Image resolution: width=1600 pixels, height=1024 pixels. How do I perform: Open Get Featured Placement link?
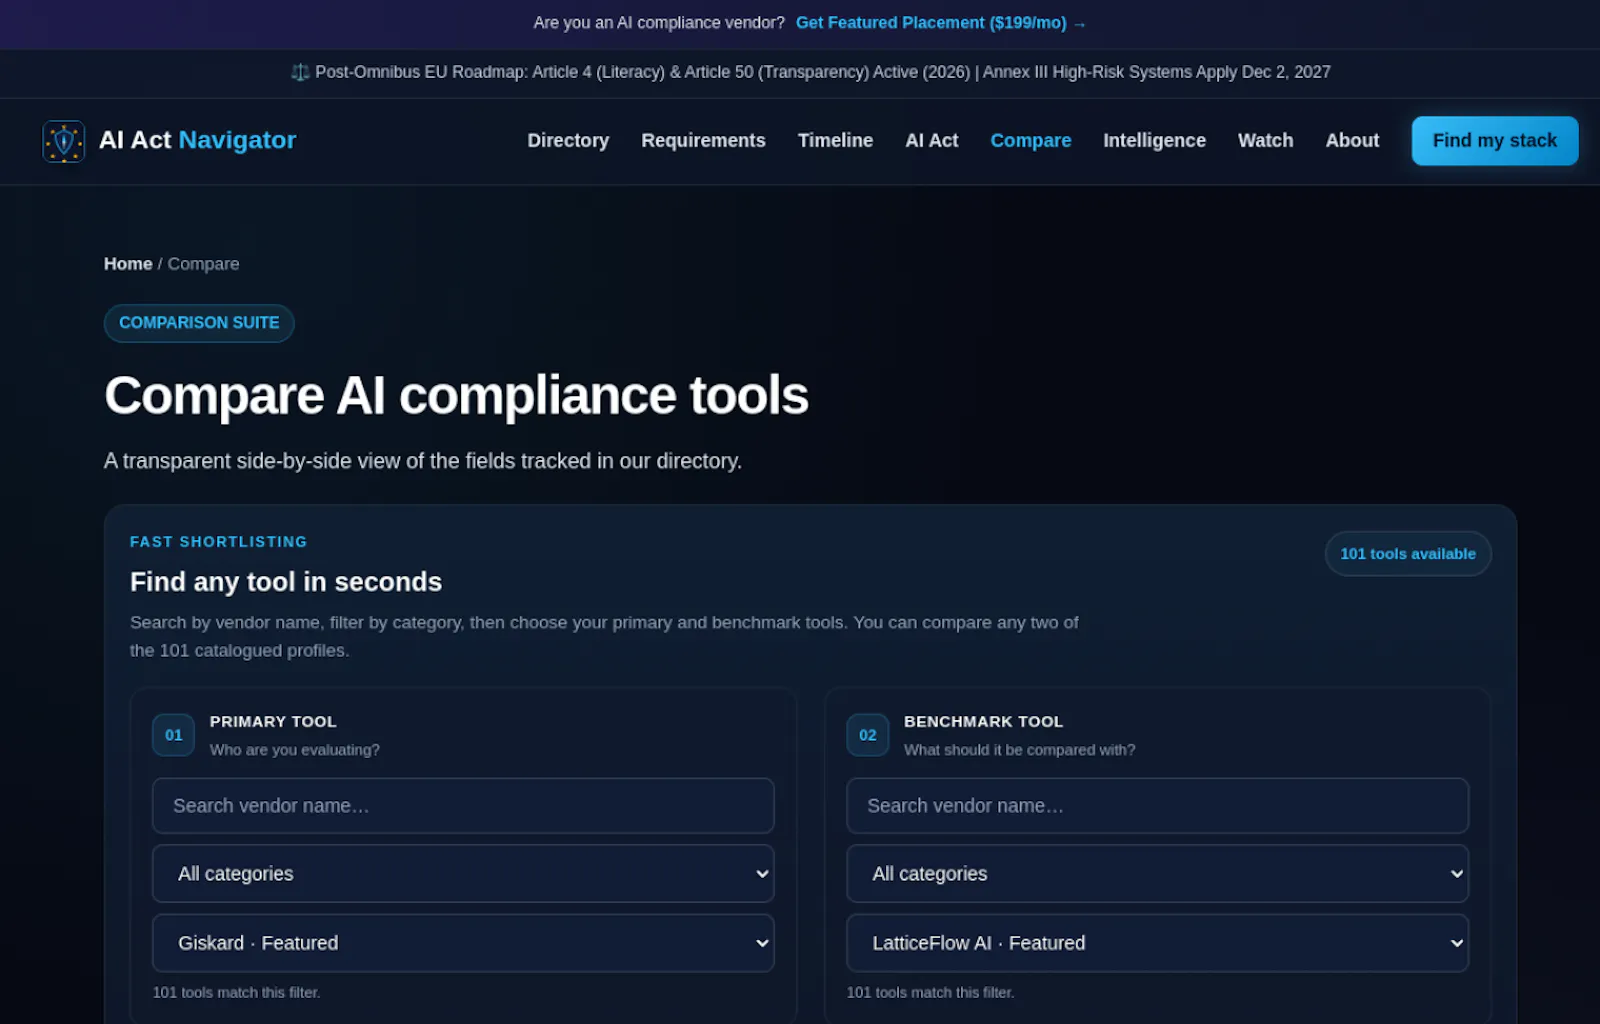click(x=940, y=23)
